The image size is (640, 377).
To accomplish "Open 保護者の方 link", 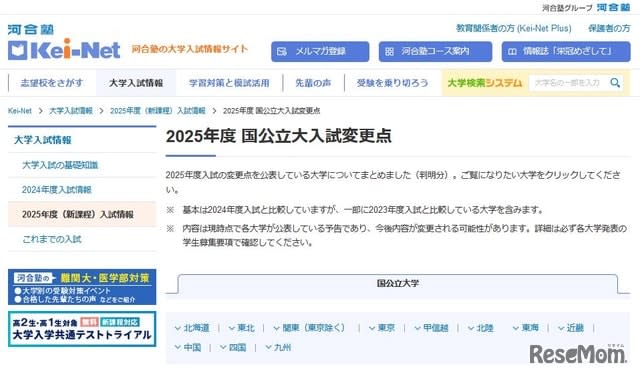I will coord(609,28).
